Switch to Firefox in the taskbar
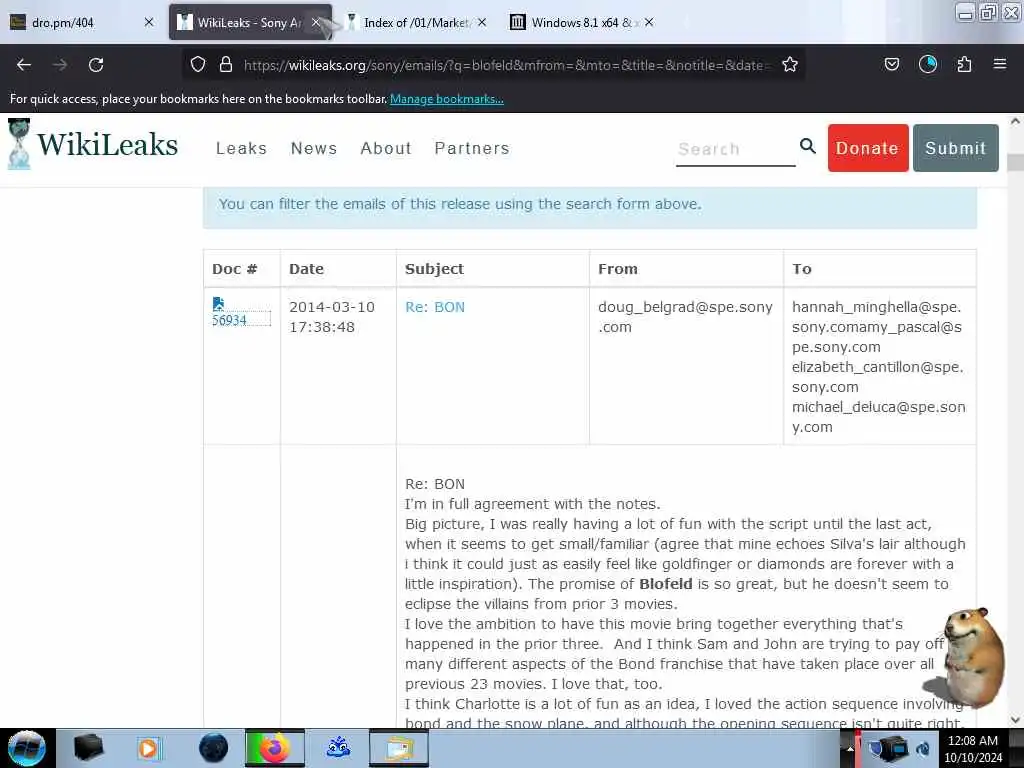The height and width of the screenshot is (768, 1024). coord(275,748)
